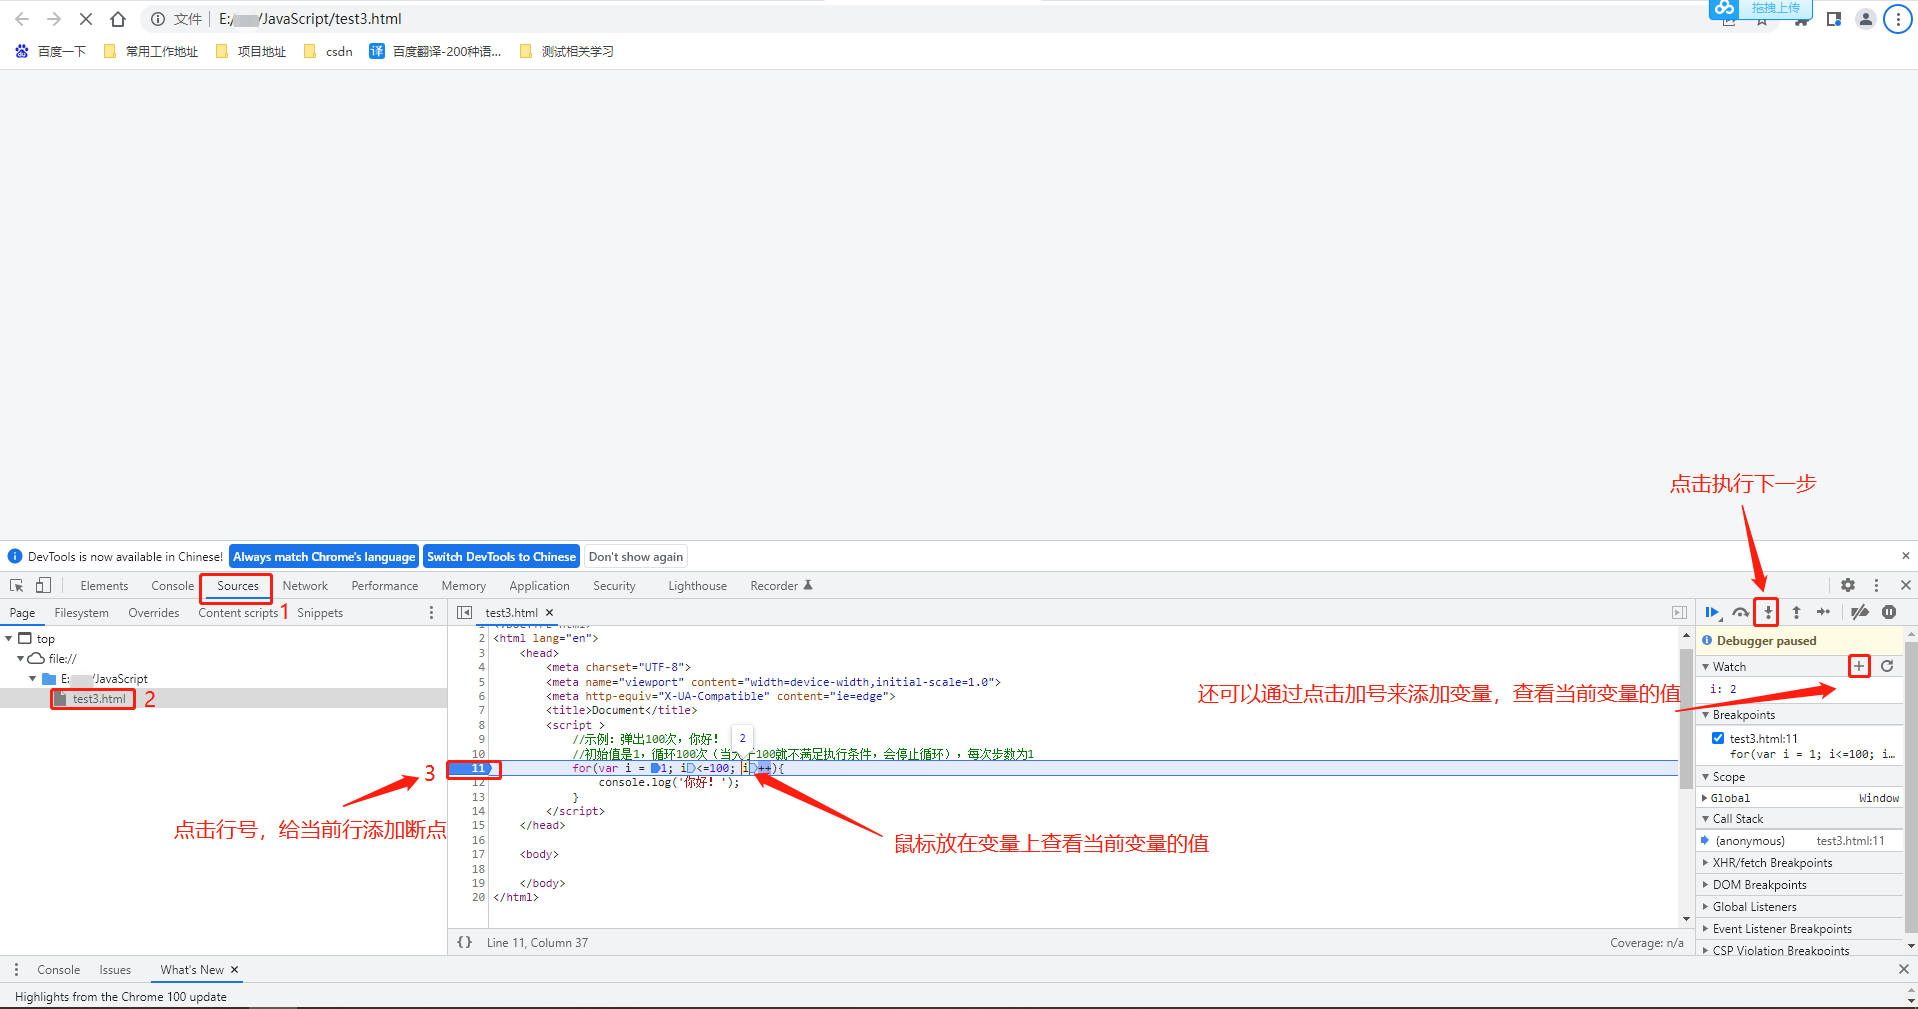Image resolution: width=1918 pixels, height=1009 pixels.
Task: Open more options in Sources navigator
Action: click(432, 613)
